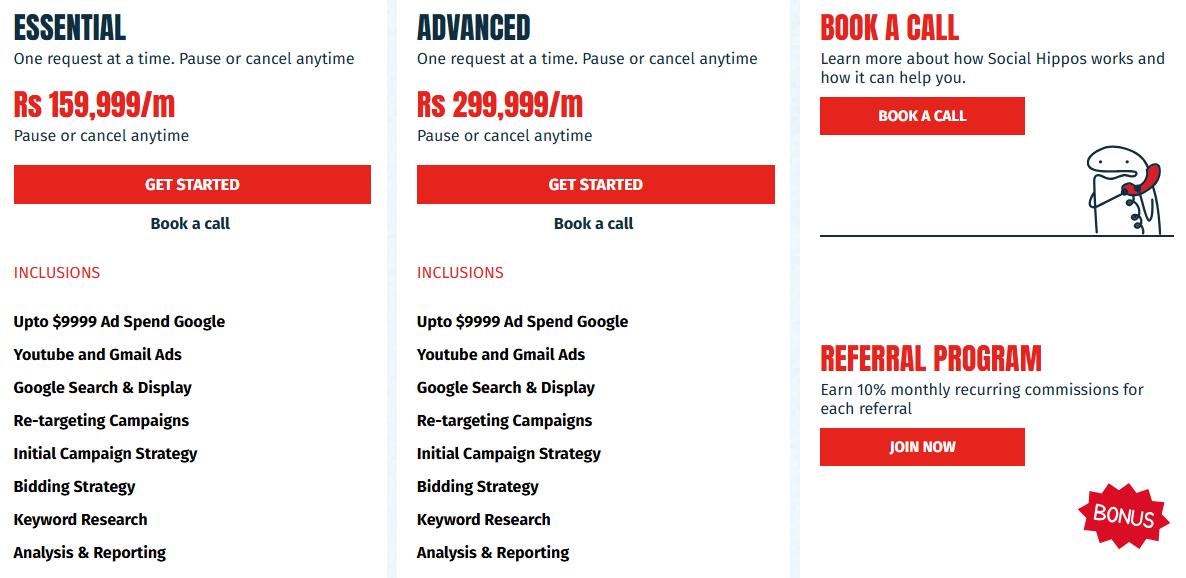
Task: Hit the JOIN NOW referral button
Action: [x=922, y=447]
